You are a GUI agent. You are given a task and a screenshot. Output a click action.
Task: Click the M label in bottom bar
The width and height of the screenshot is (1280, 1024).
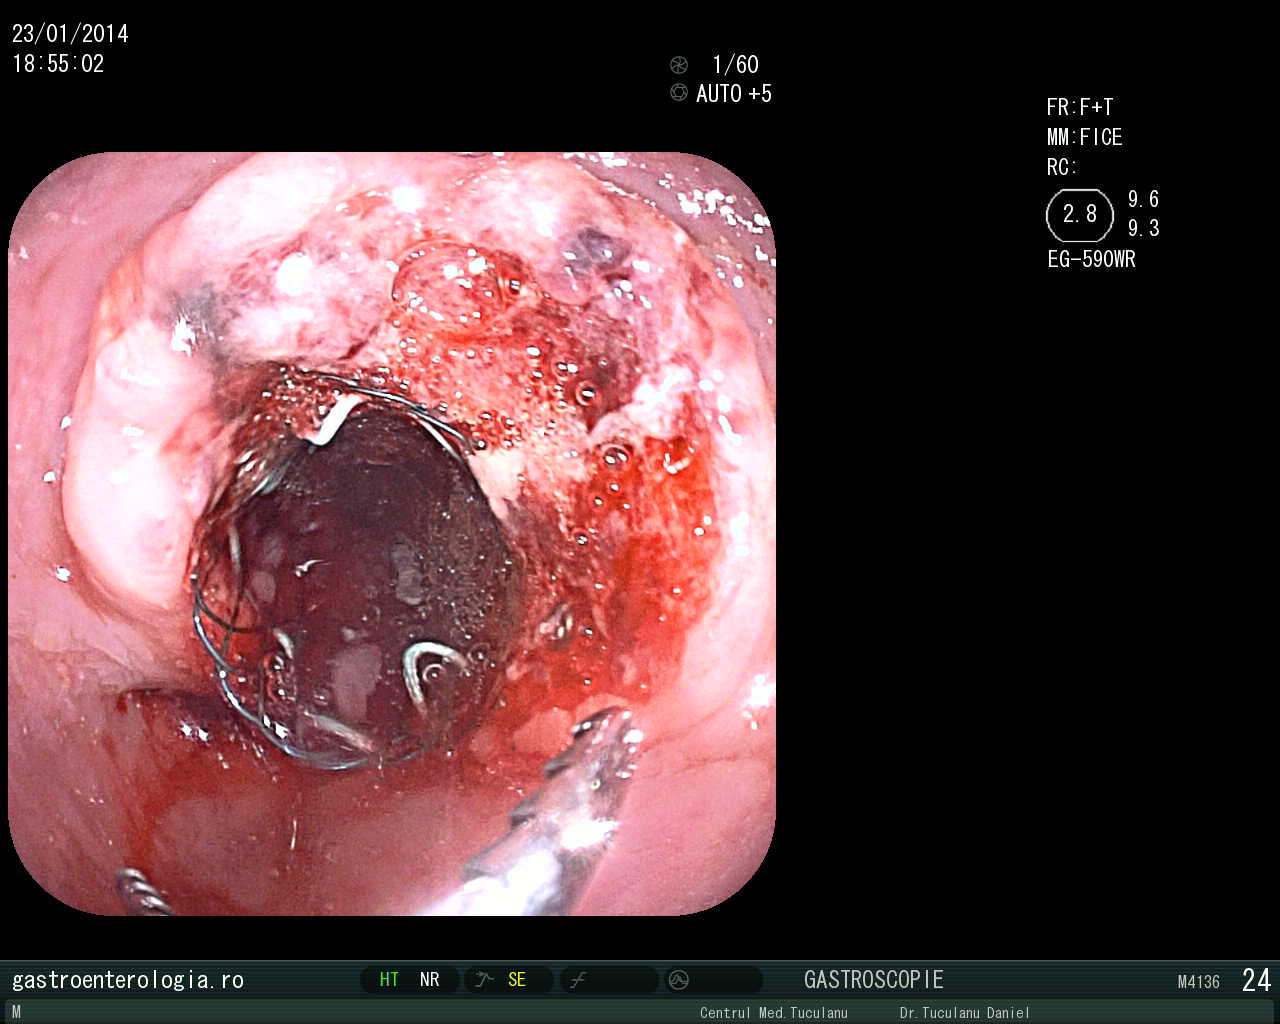click(x=16, y=1013)
